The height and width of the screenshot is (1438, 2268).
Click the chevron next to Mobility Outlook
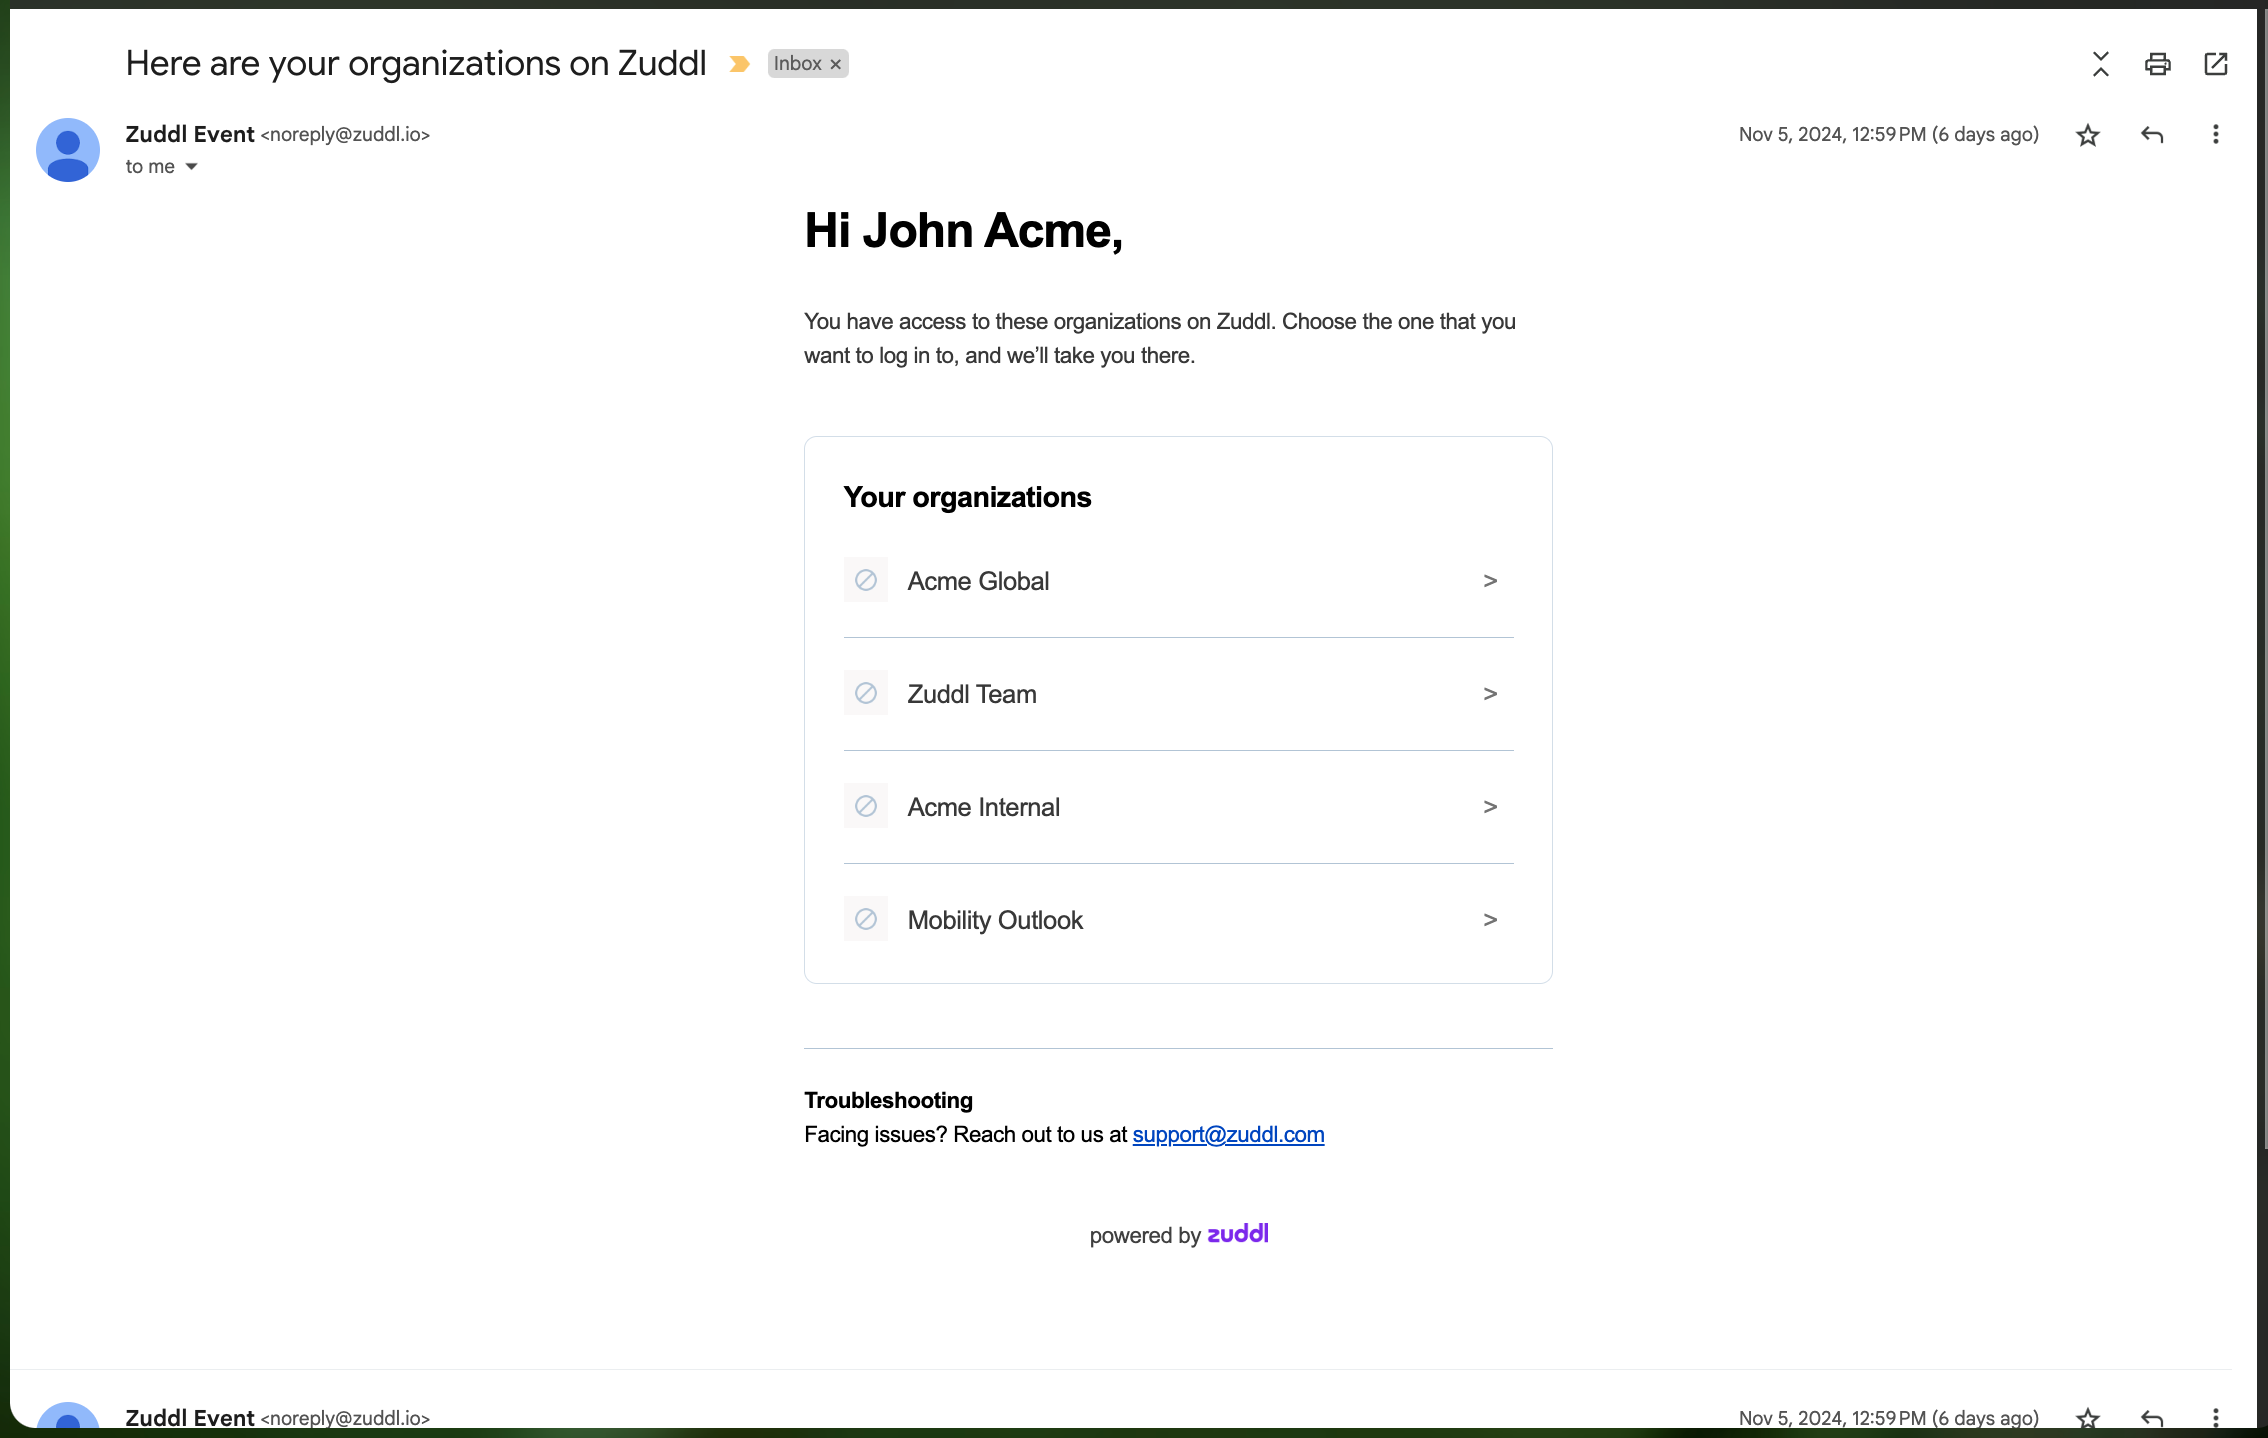pyautogui.click(x=1489, y=920)
